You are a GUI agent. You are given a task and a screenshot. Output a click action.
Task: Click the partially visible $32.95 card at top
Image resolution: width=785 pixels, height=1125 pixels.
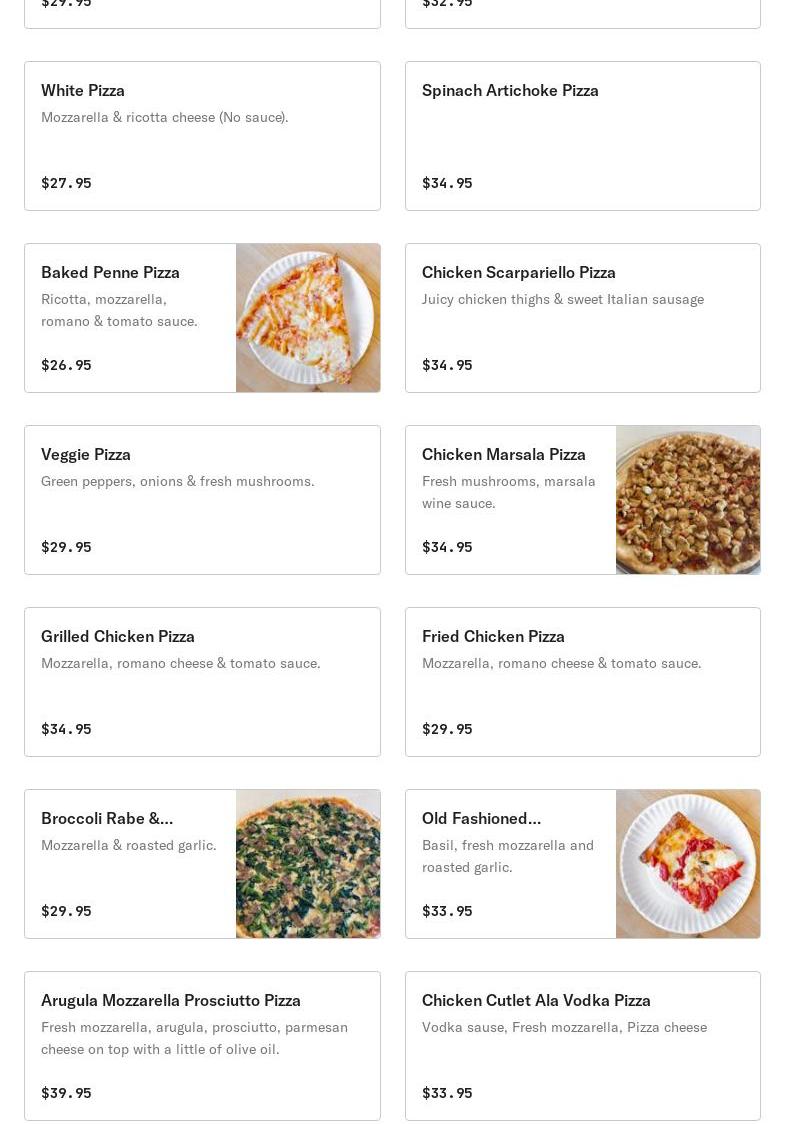point(582,12)
